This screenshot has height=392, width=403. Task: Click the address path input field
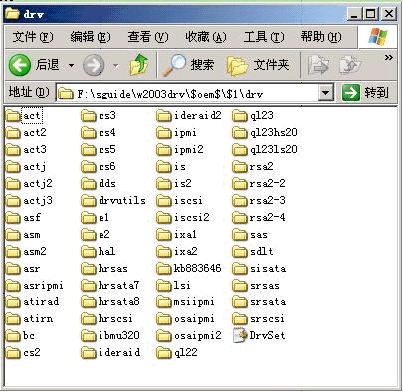[x=188, y=93]
